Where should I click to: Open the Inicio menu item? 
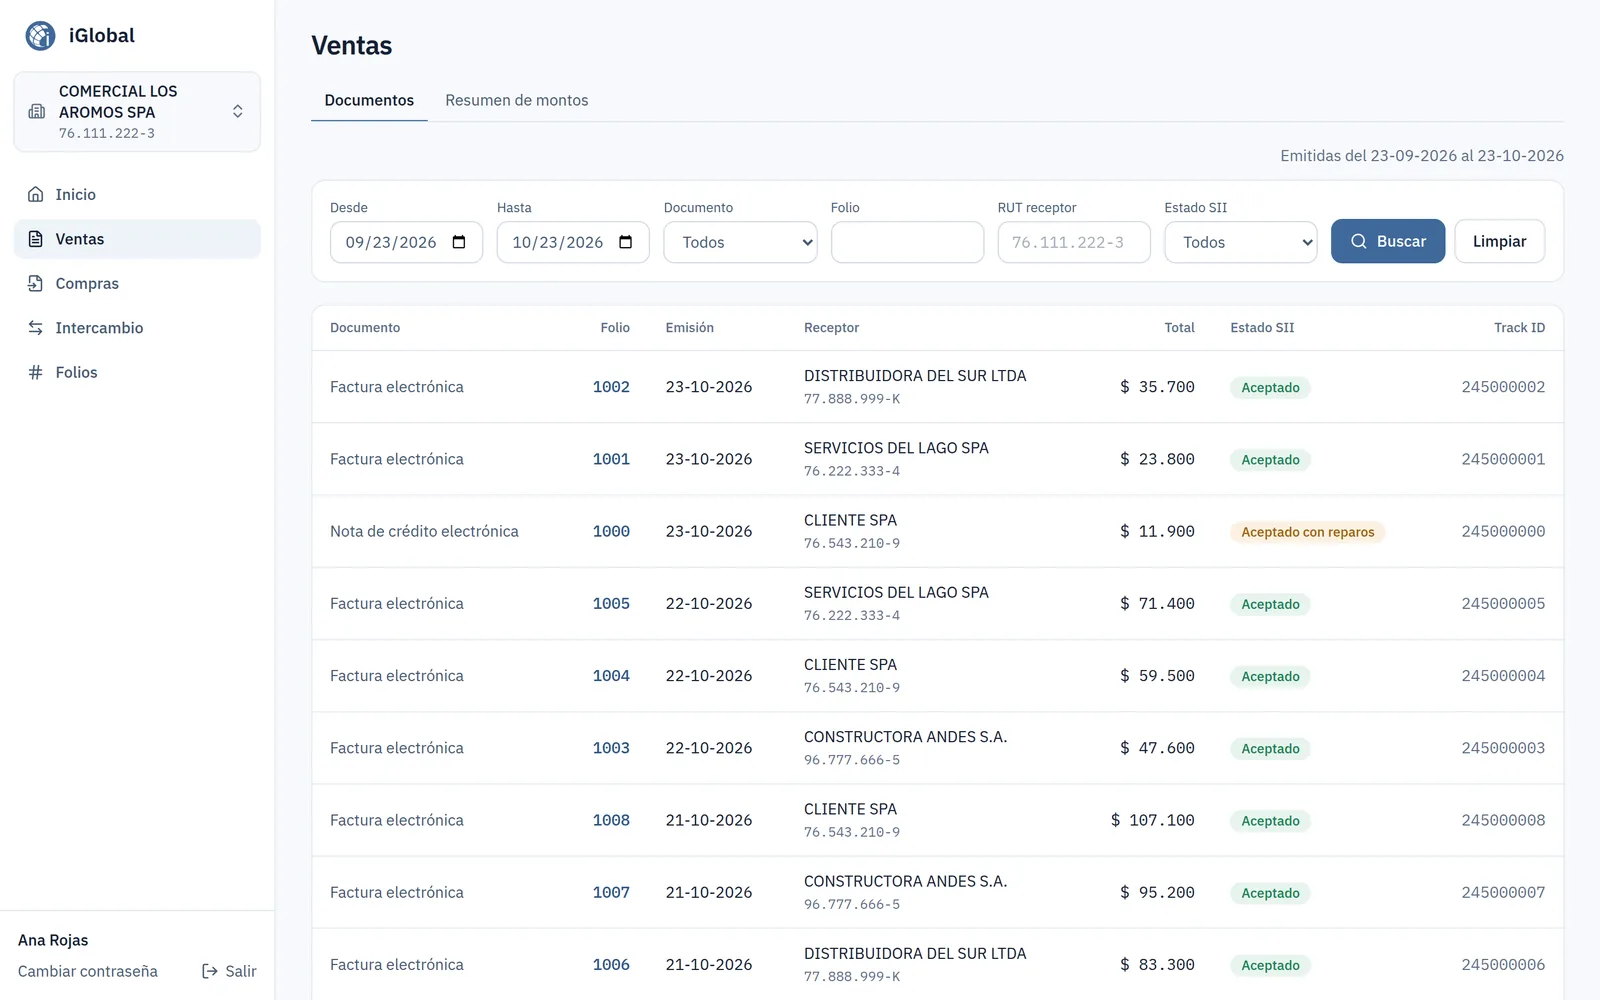tap(137, 194)
